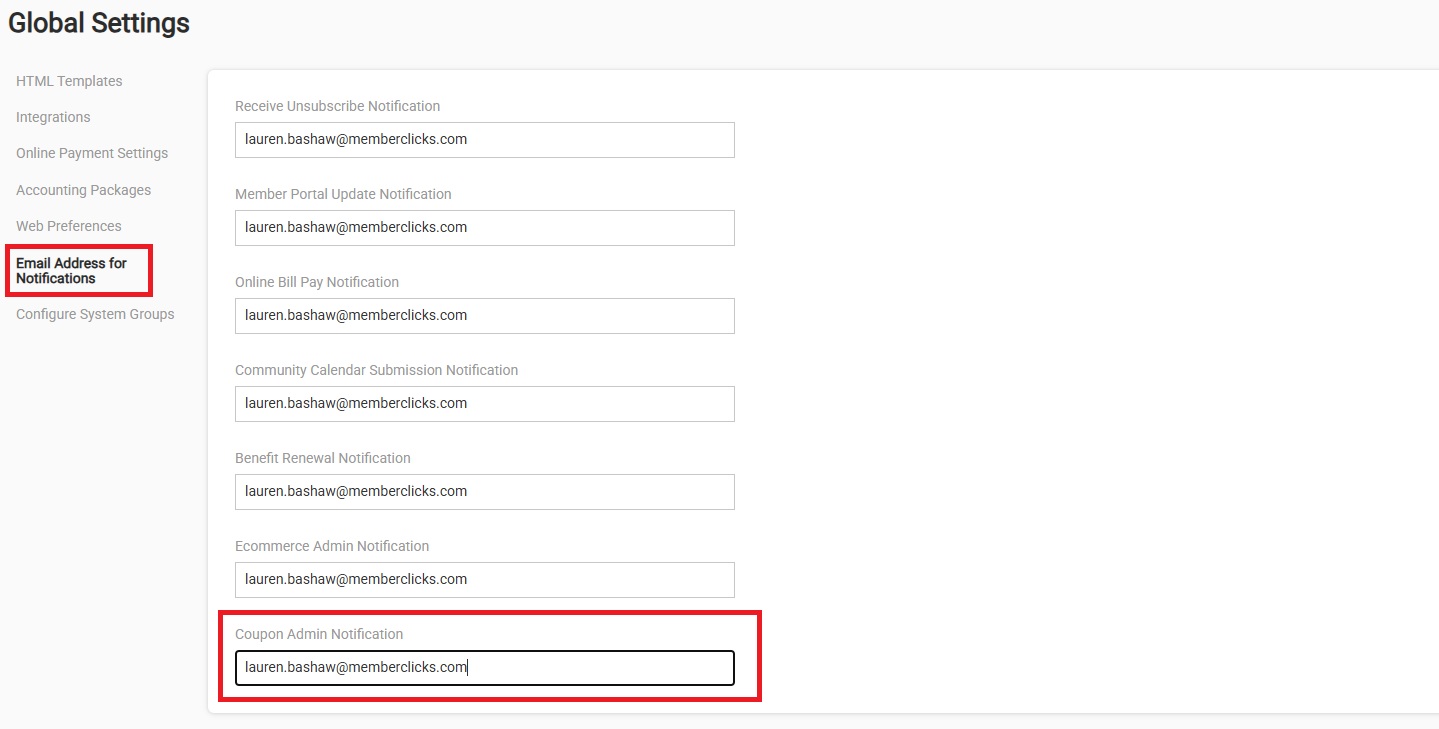Click the Global Settings page heading
Screen dimensions: 1439x729
pos(99,23)
